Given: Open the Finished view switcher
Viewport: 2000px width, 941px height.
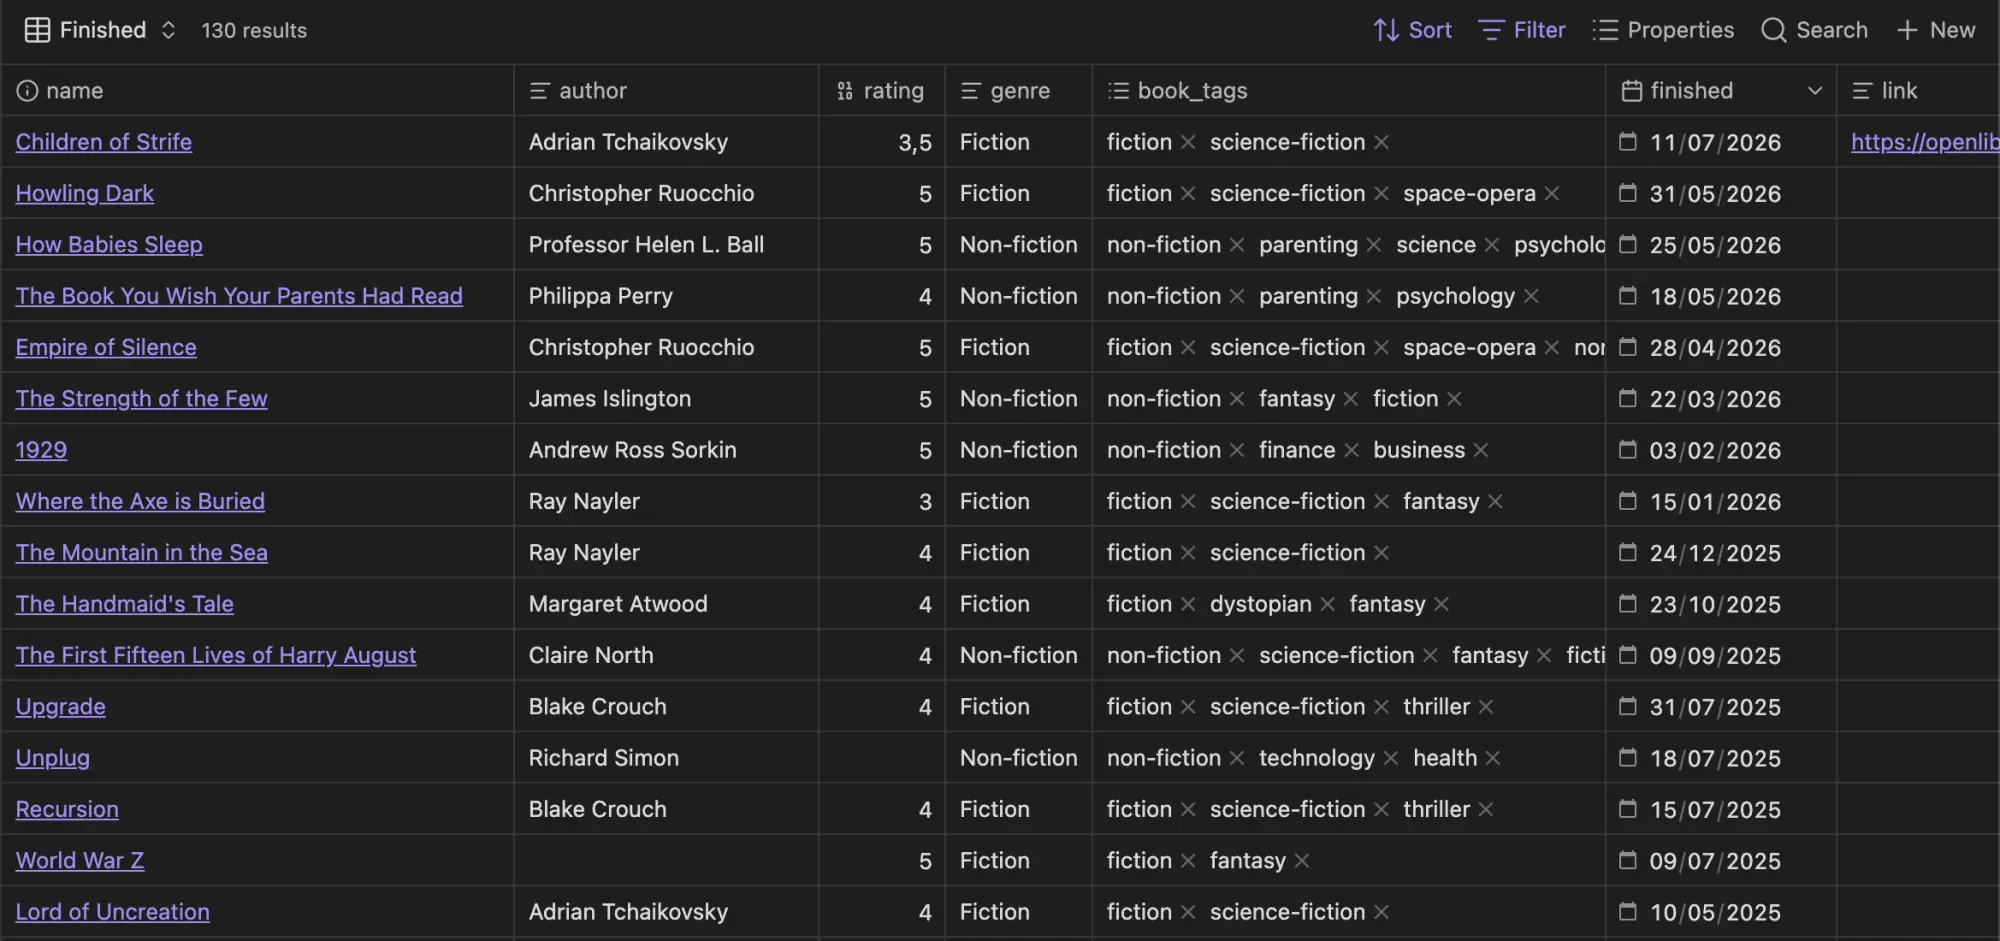Looking at the screenshot, I should pos(100,30).
